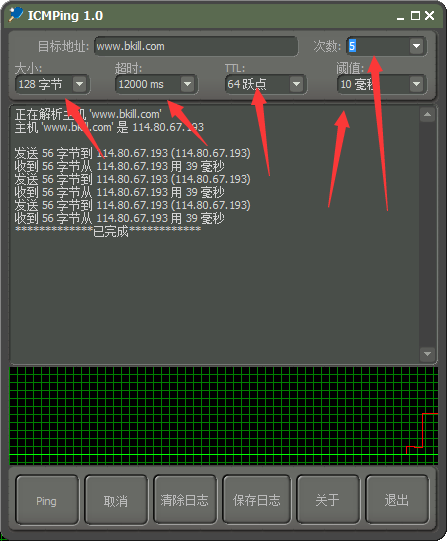Click the 取消 cancel button
The height and width of the screenshot is (541, 447).
(116, 500)
